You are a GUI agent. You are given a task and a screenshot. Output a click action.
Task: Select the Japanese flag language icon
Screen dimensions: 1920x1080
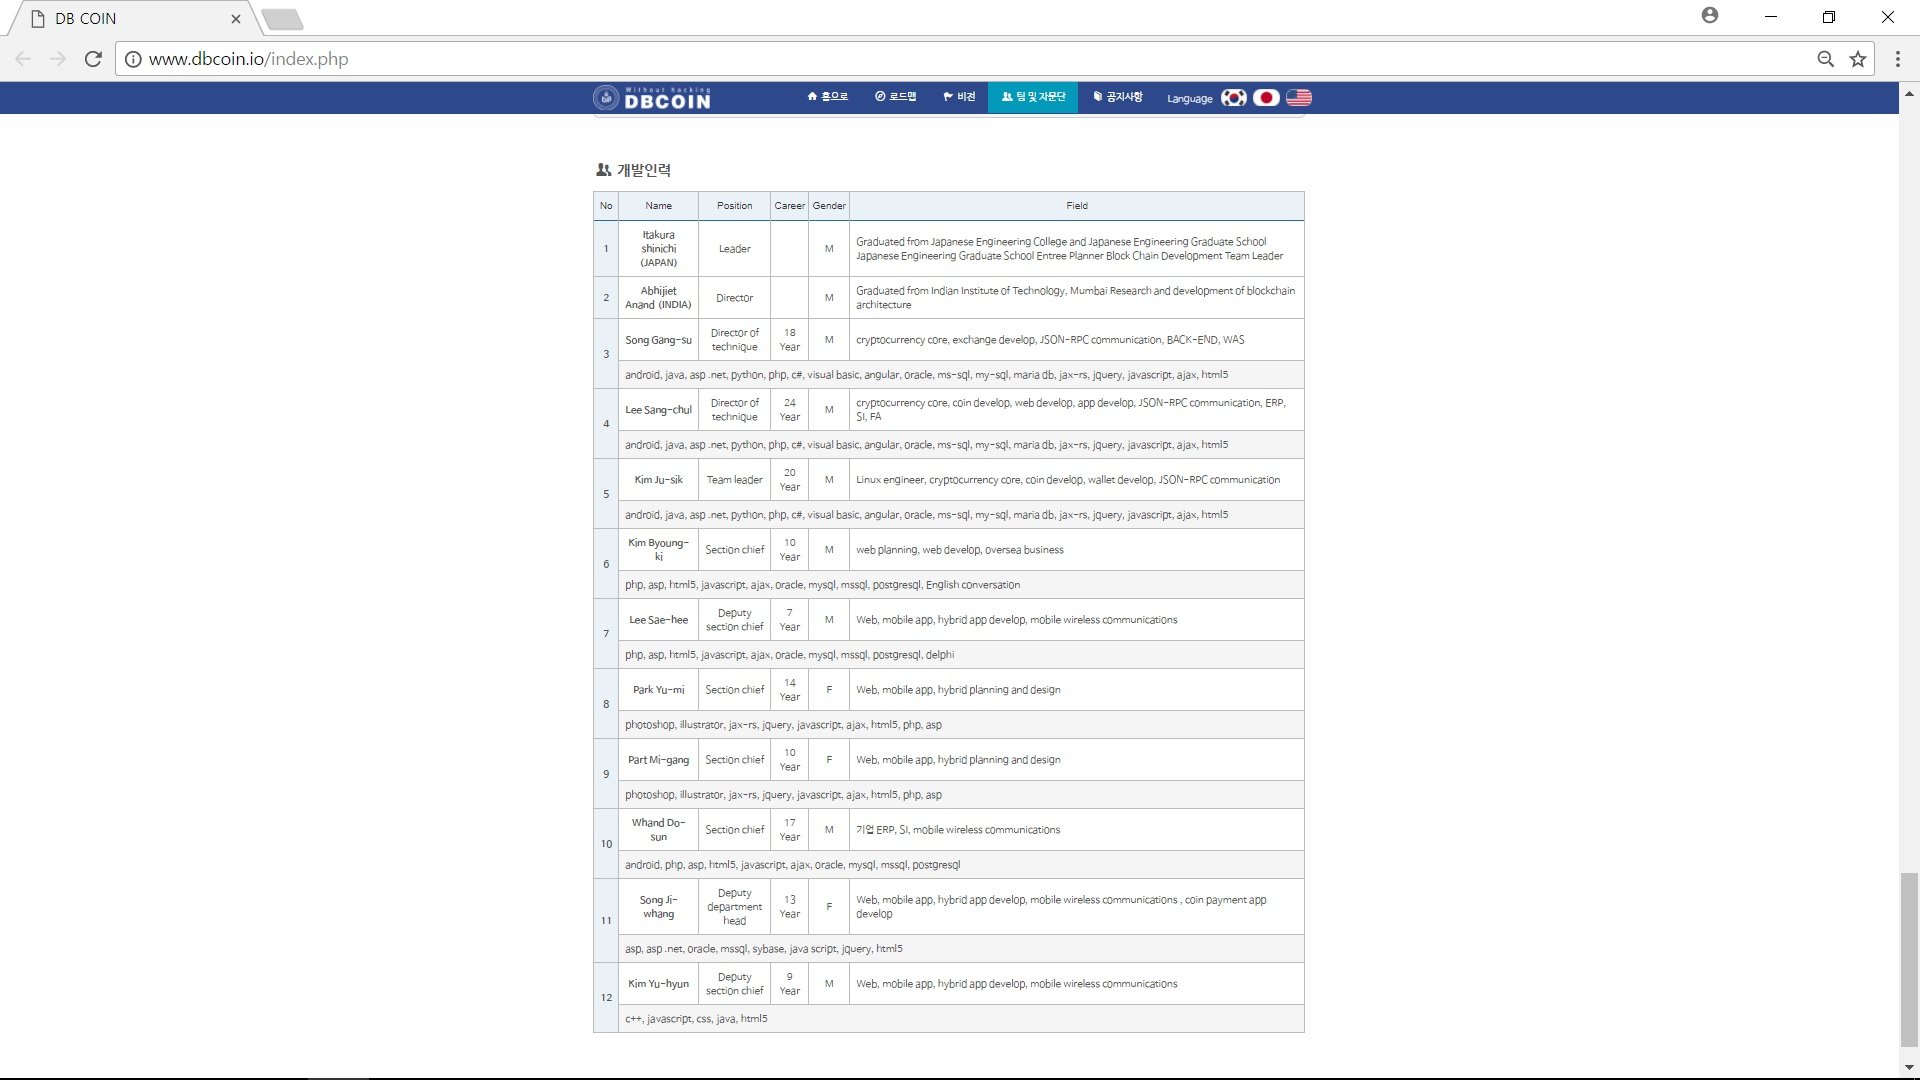coord(1266,97)
